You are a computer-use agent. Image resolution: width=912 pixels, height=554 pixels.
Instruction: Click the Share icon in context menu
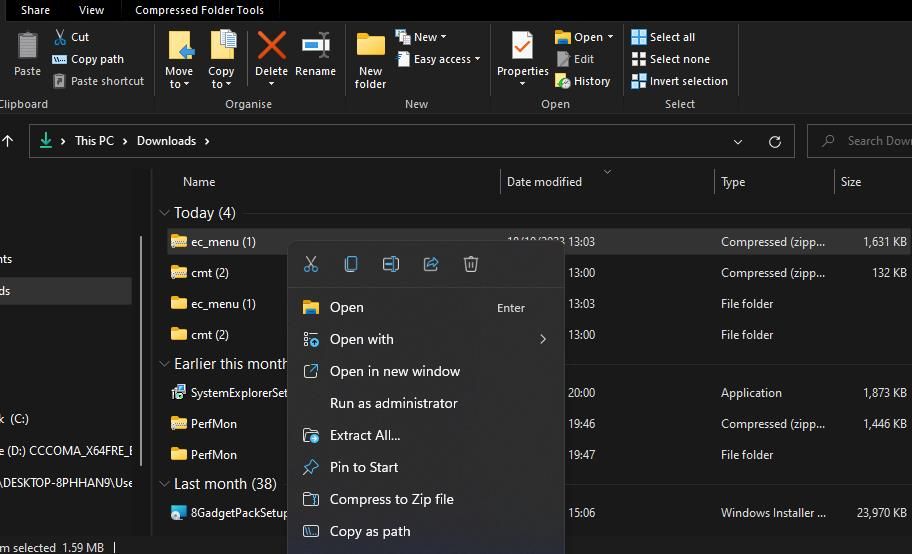[431, 264]
